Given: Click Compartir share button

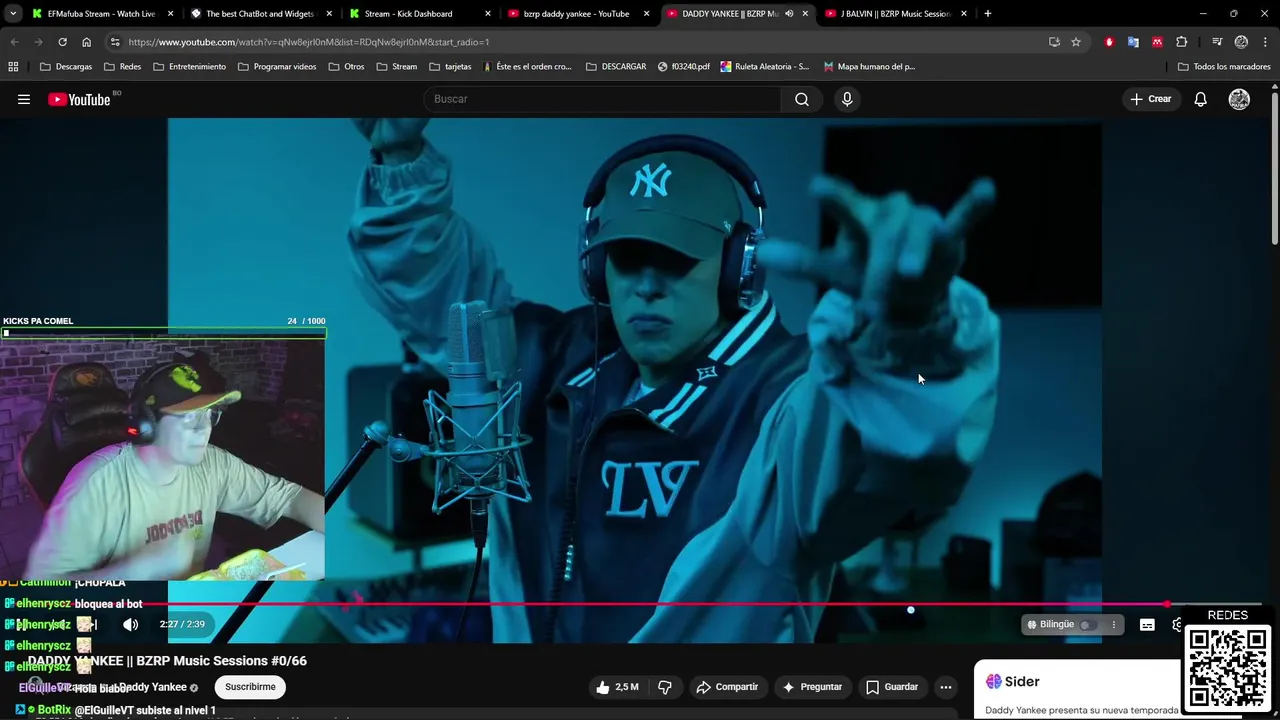Looking at the screenshot, I should pos(727,687).
